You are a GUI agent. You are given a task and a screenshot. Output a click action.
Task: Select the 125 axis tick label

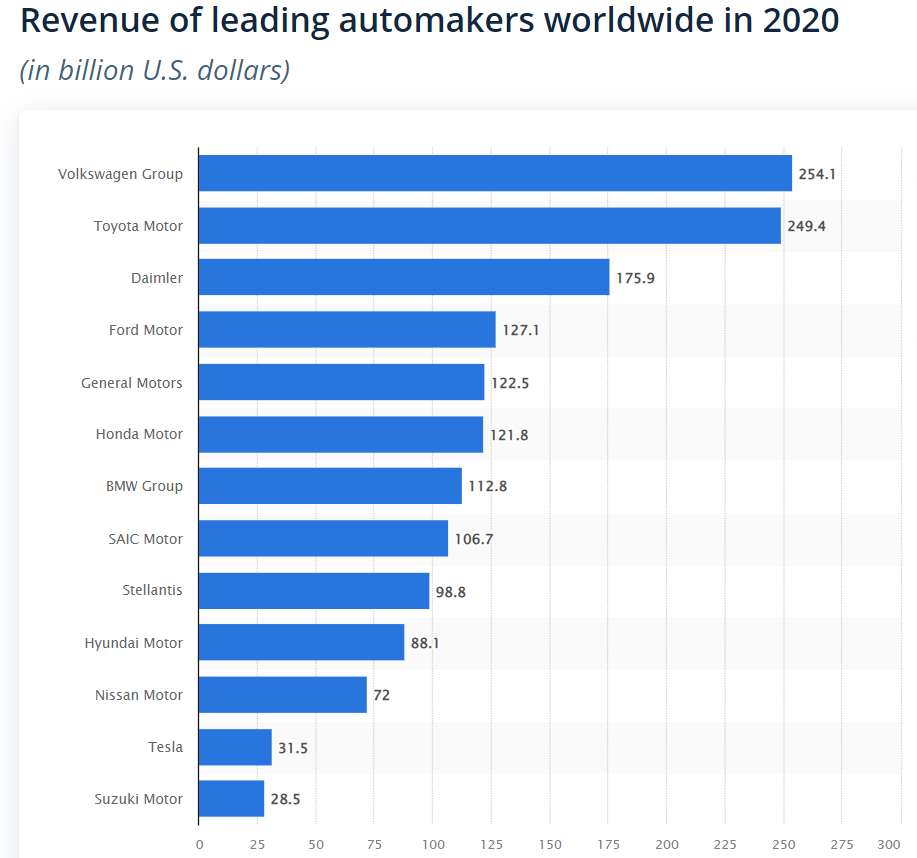pos(491,845)
